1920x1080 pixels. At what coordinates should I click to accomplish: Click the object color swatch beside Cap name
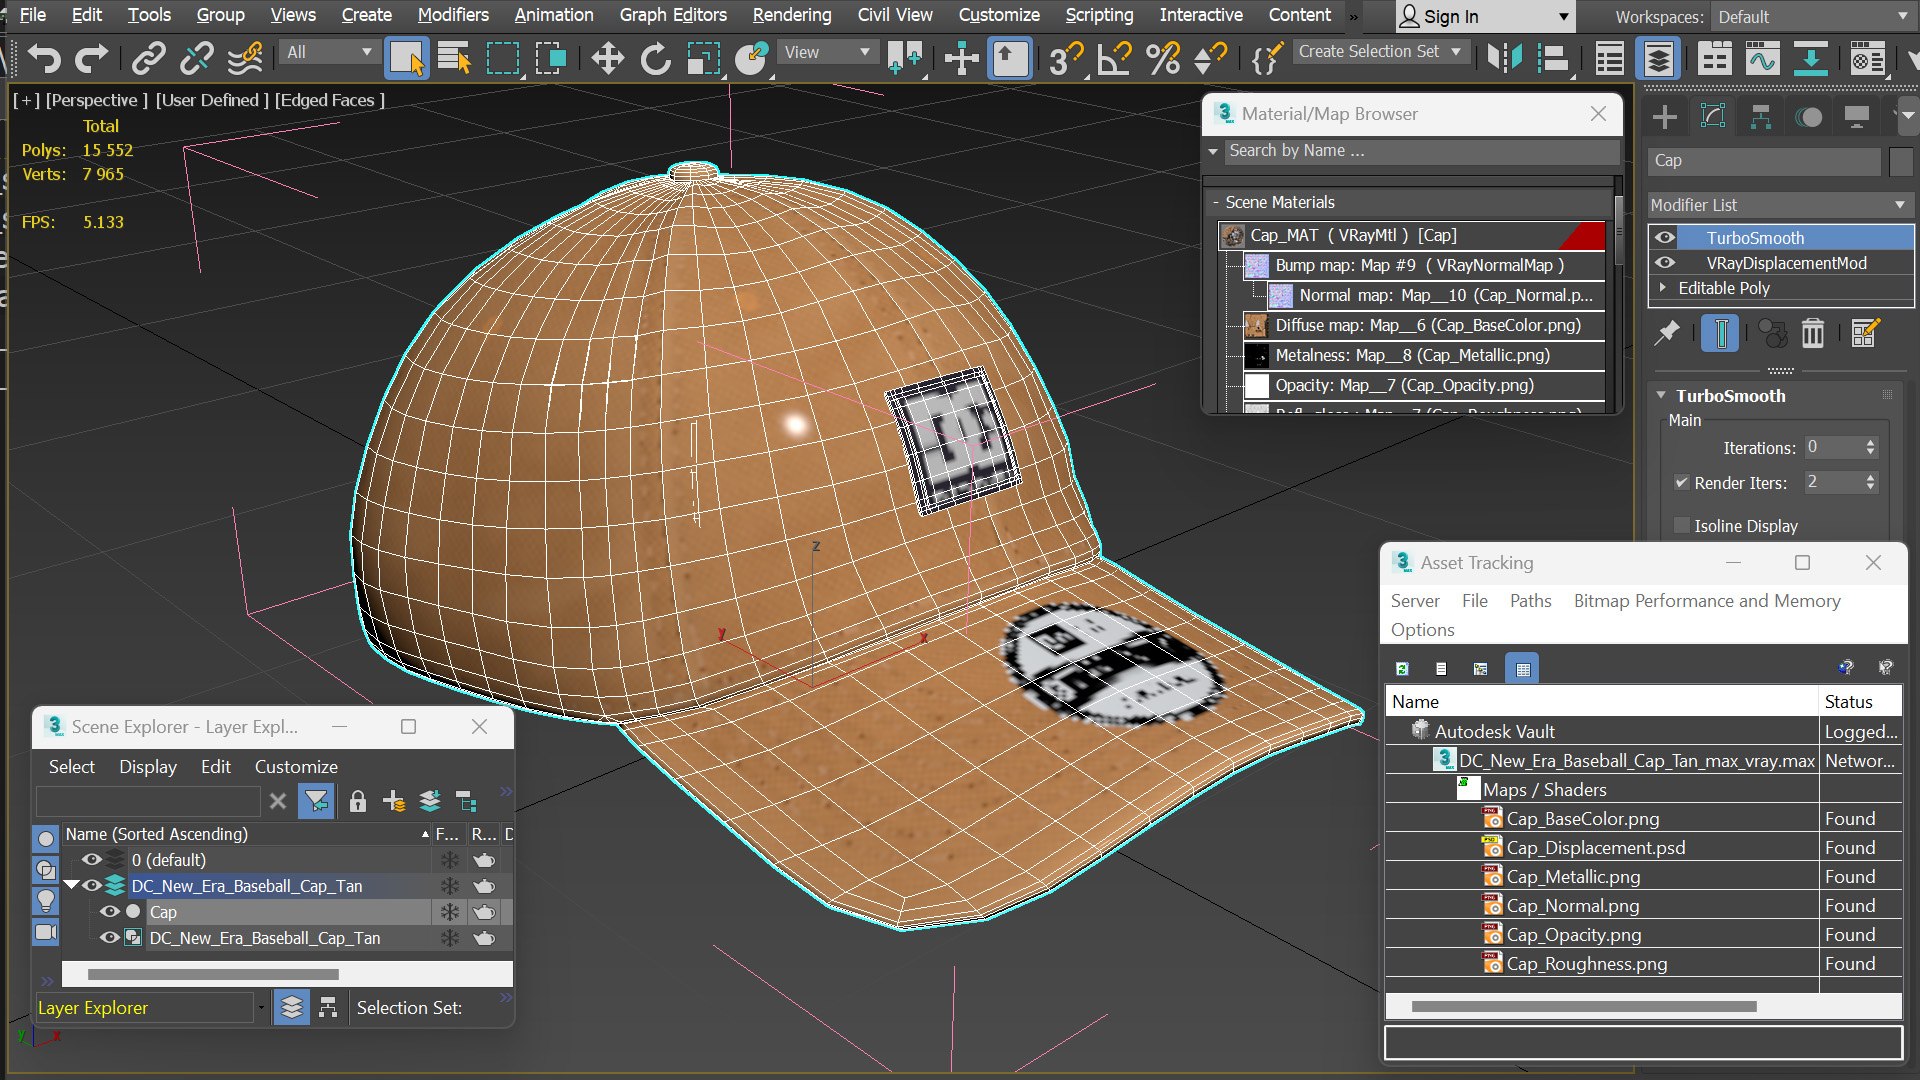click(x=1900, y=161)
